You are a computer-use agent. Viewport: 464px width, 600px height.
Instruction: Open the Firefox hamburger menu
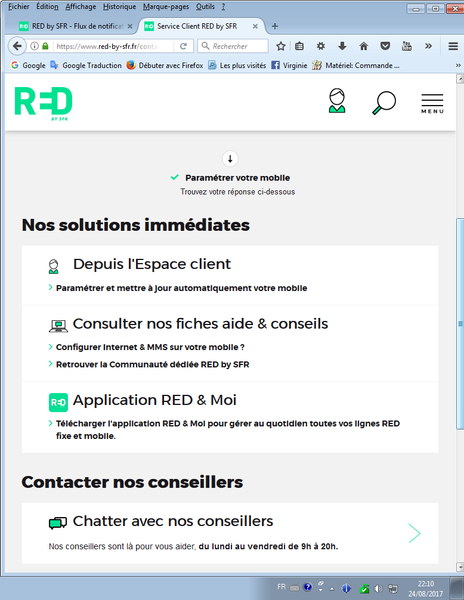[x=453, y=46]
